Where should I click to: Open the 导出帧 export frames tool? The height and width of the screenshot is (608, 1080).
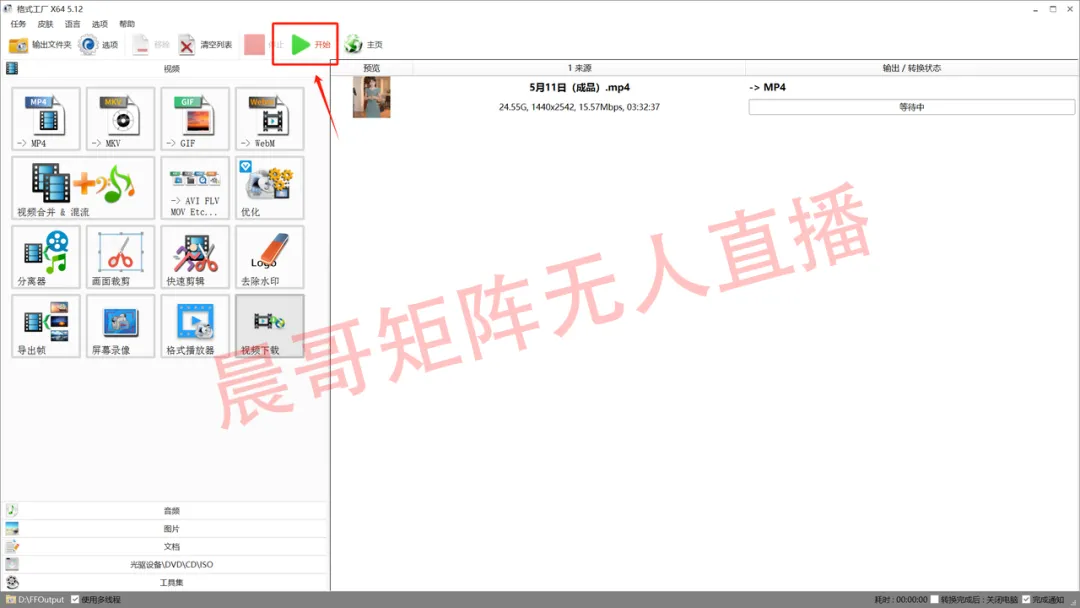46,326
